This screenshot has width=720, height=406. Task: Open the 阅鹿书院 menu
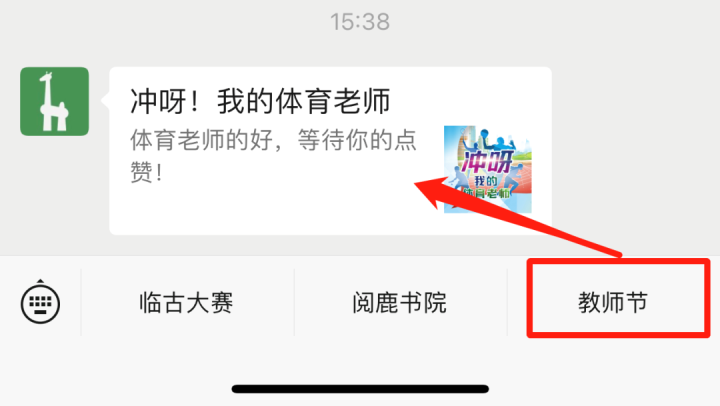(399, 303)
